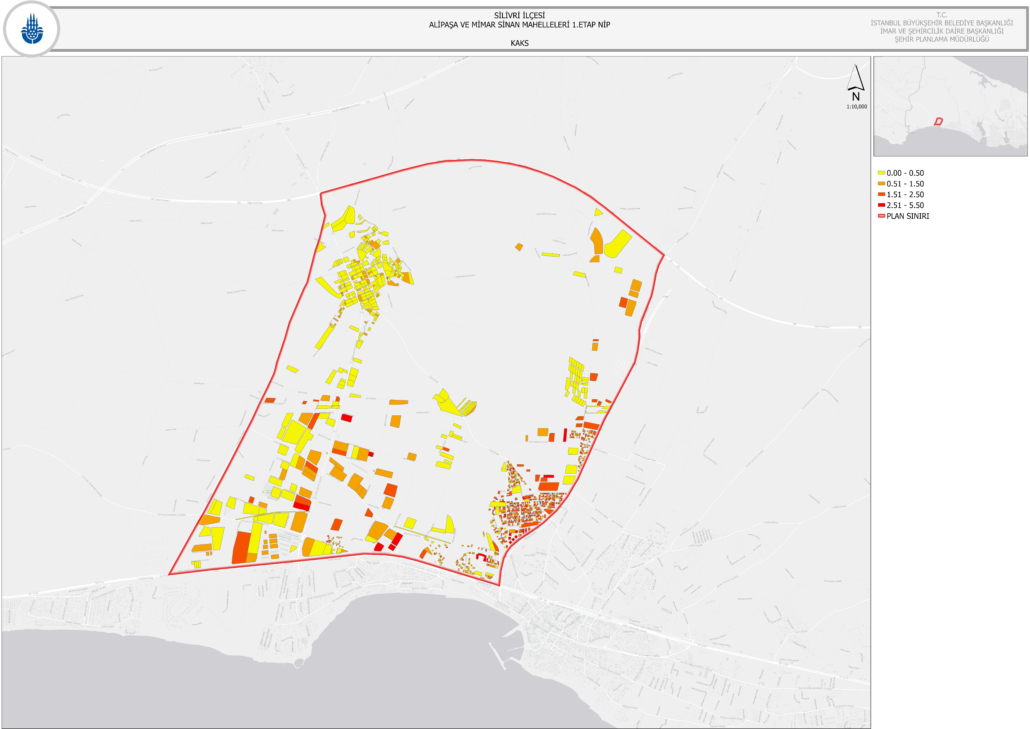Click the 0.00 - 0.50 legend label
Viewport: 1030px width, 729px height.
click(906, 173)
